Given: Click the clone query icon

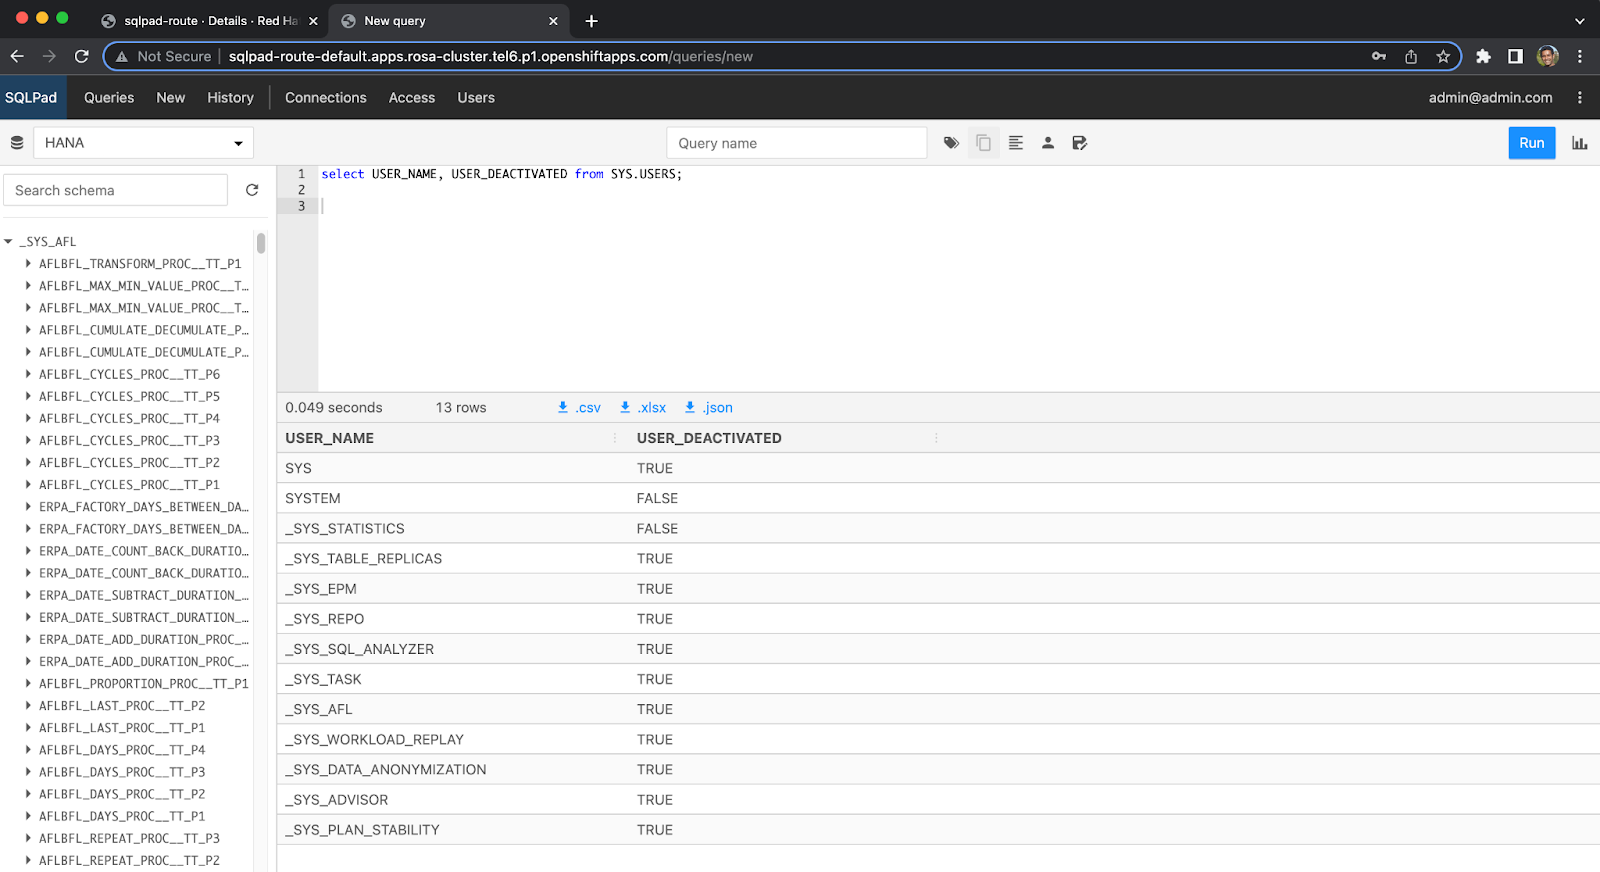Looking at the screenshot, I should tap(983, 143).
